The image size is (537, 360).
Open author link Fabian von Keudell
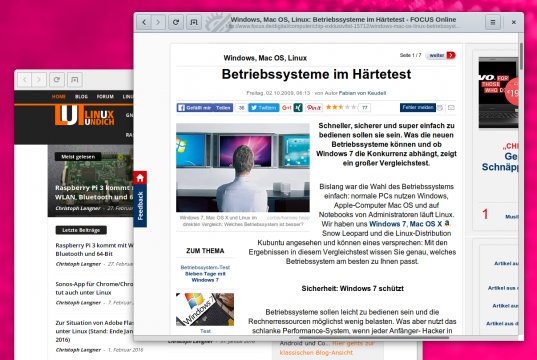[x=362, y=93]
